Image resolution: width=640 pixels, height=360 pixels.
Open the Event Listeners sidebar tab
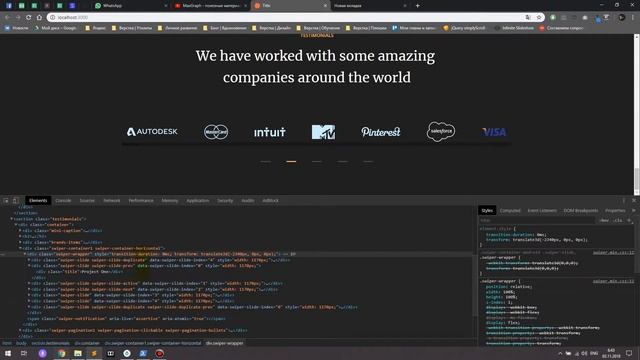[542, 210]
